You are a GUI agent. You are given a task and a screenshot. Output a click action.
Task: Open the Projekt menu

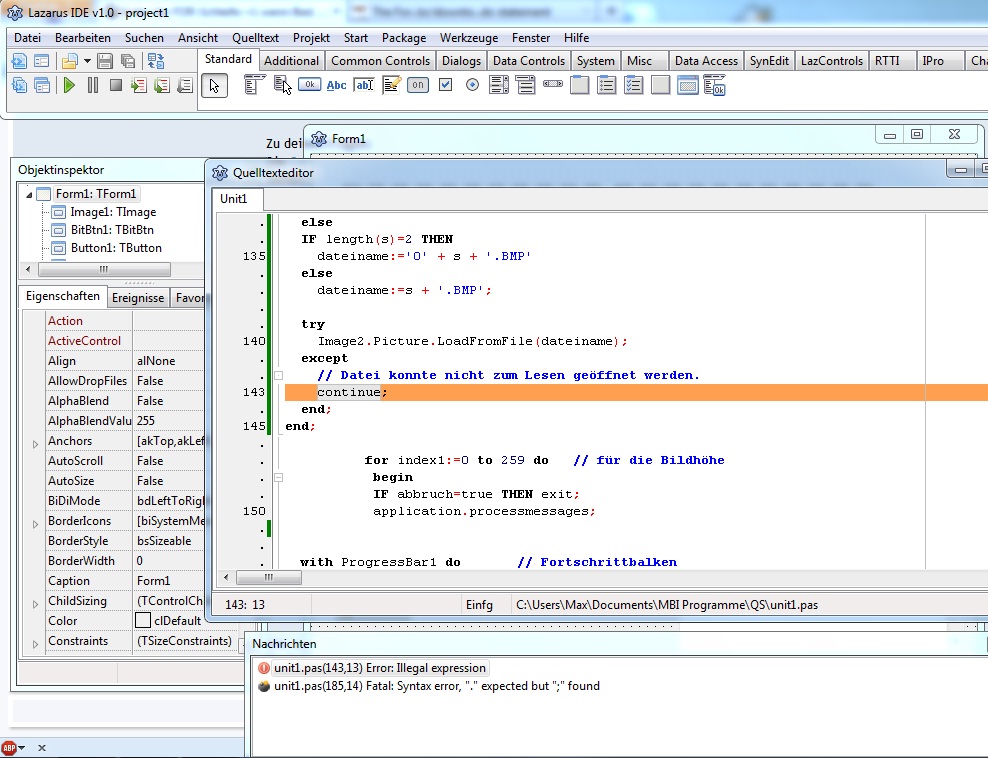pyautogui.click(x=311, y=38)
